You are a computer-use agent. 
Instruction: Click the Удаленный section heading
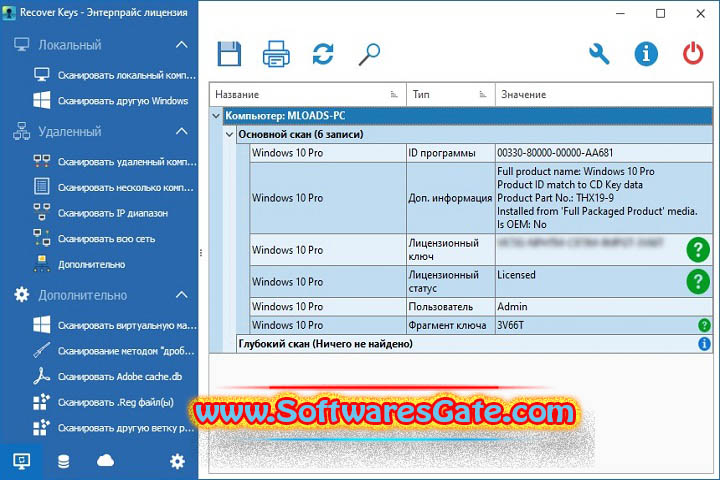coord(70,131)
